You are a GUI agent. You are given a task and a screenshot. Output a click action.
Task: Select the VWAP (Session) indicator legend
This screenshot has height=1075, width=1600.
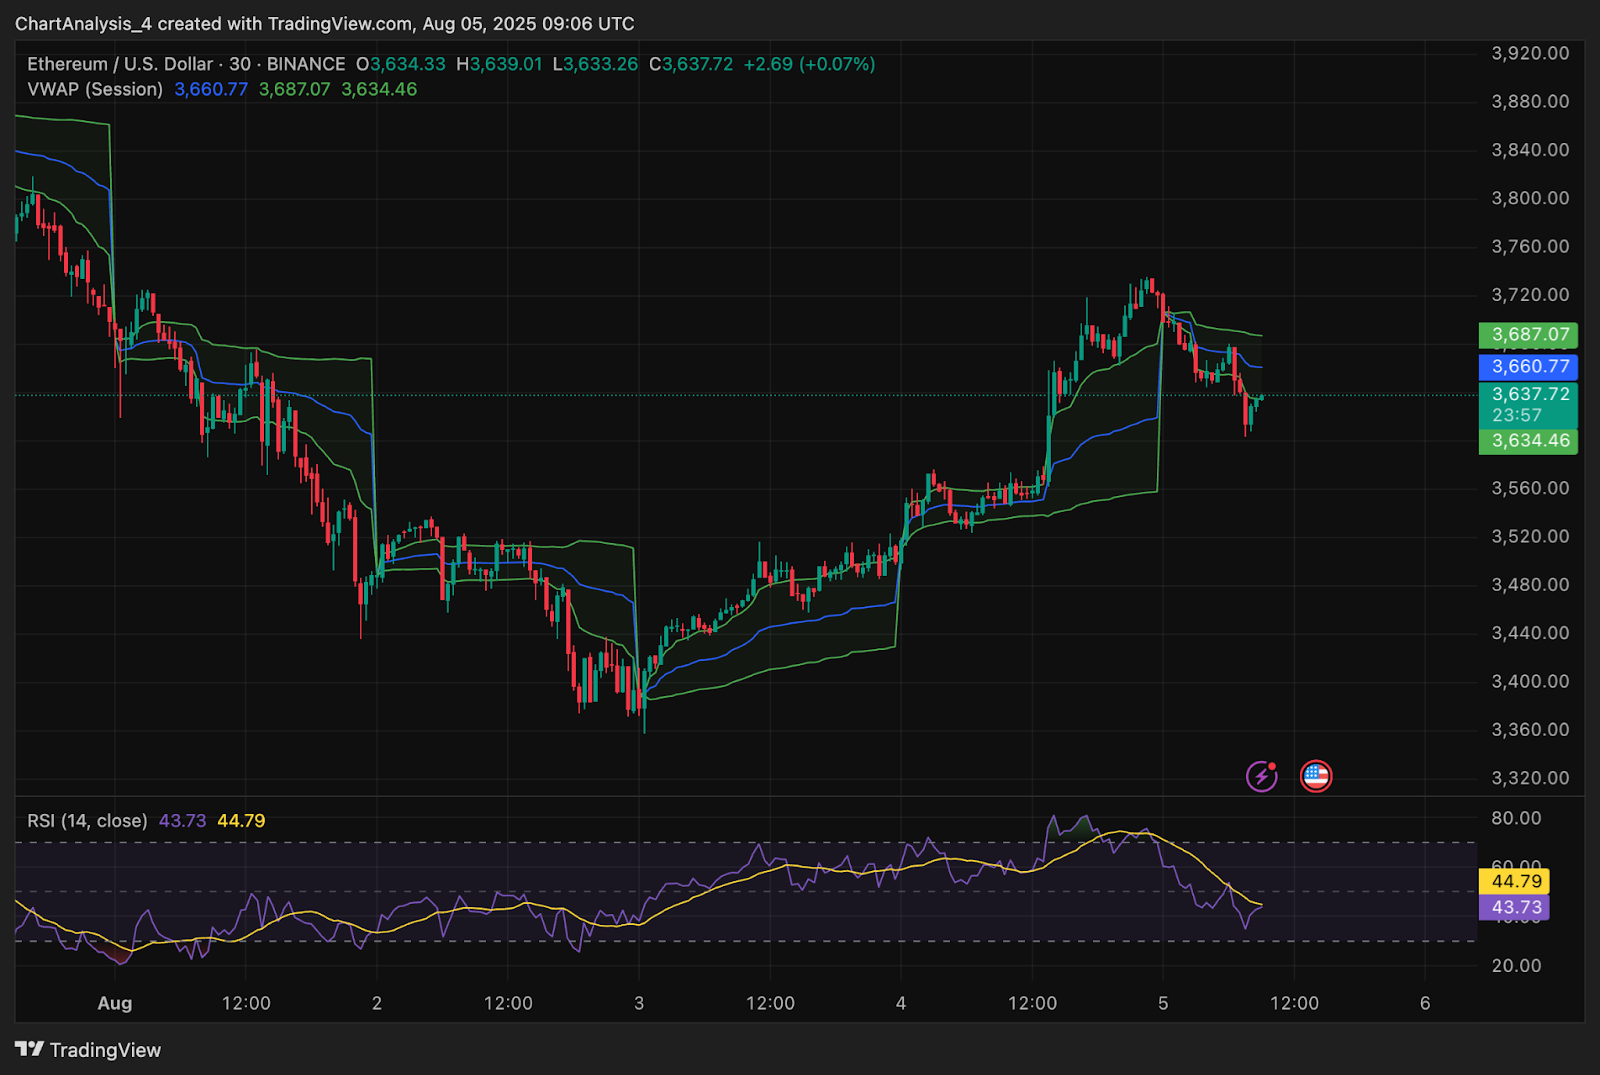(95, 89)
